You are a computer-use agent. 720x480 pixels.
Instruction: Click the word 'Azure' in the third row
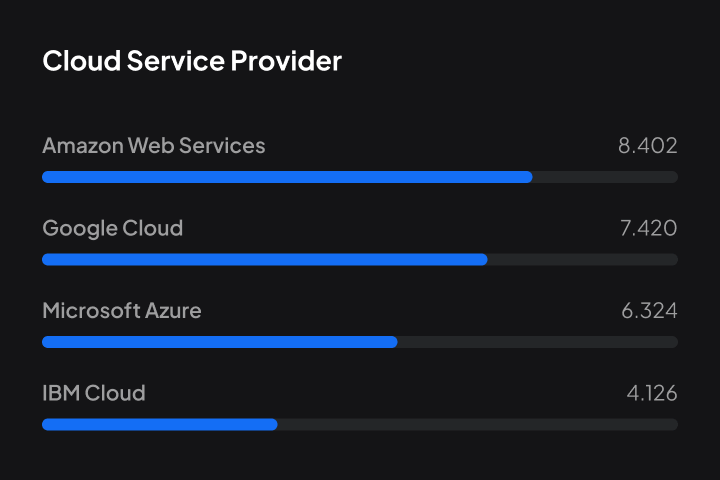[174, 311]
